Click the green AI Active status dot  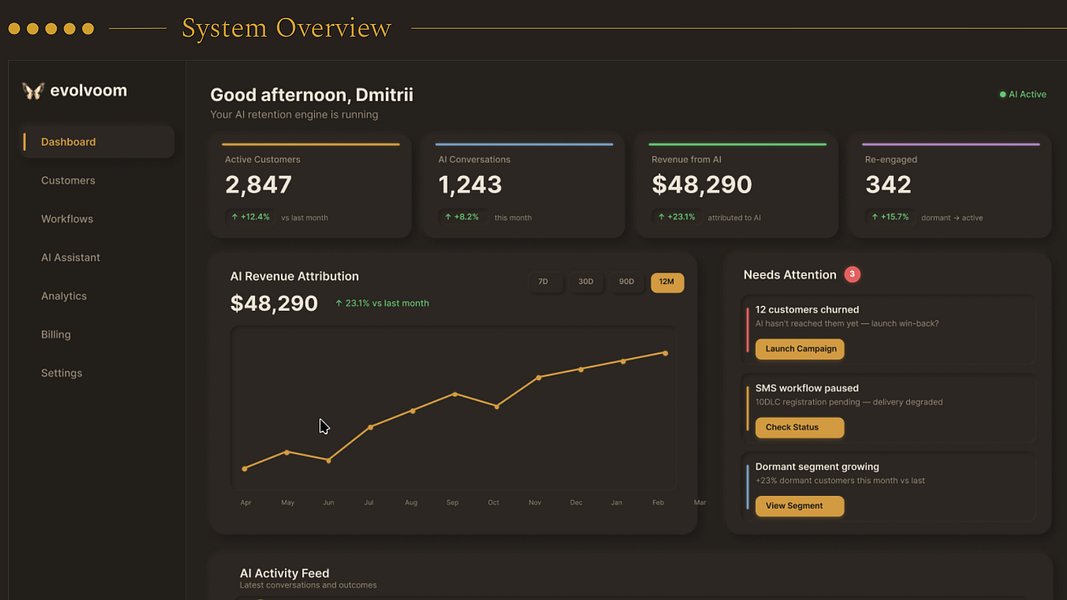click(1002, 95)
